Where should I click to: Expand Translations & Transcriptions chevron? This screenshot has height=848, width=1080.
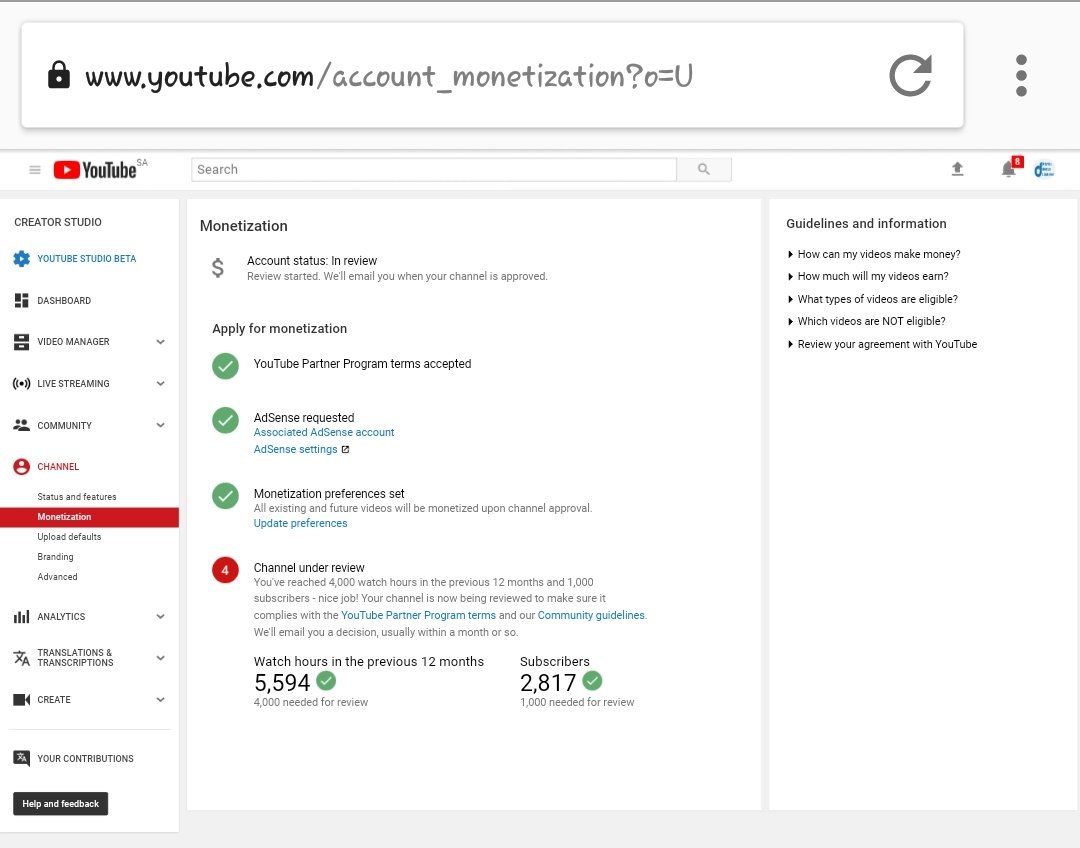(x=160, y=658)
